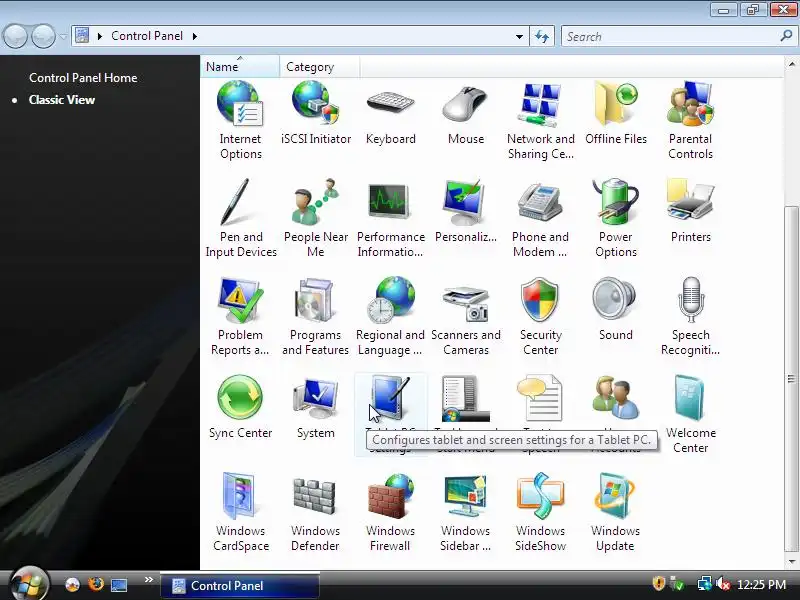Screen dimensions: 800x600
Task: Open Sync Center
Action: point(240,407)
